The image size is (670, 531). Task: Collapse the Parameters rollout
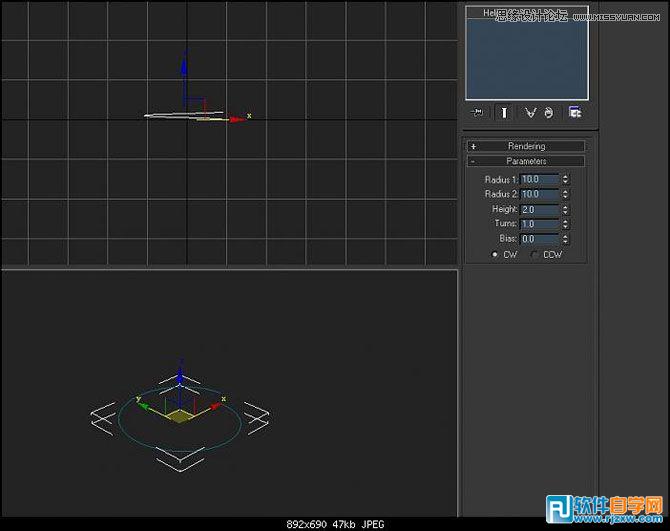coord(526,161)
